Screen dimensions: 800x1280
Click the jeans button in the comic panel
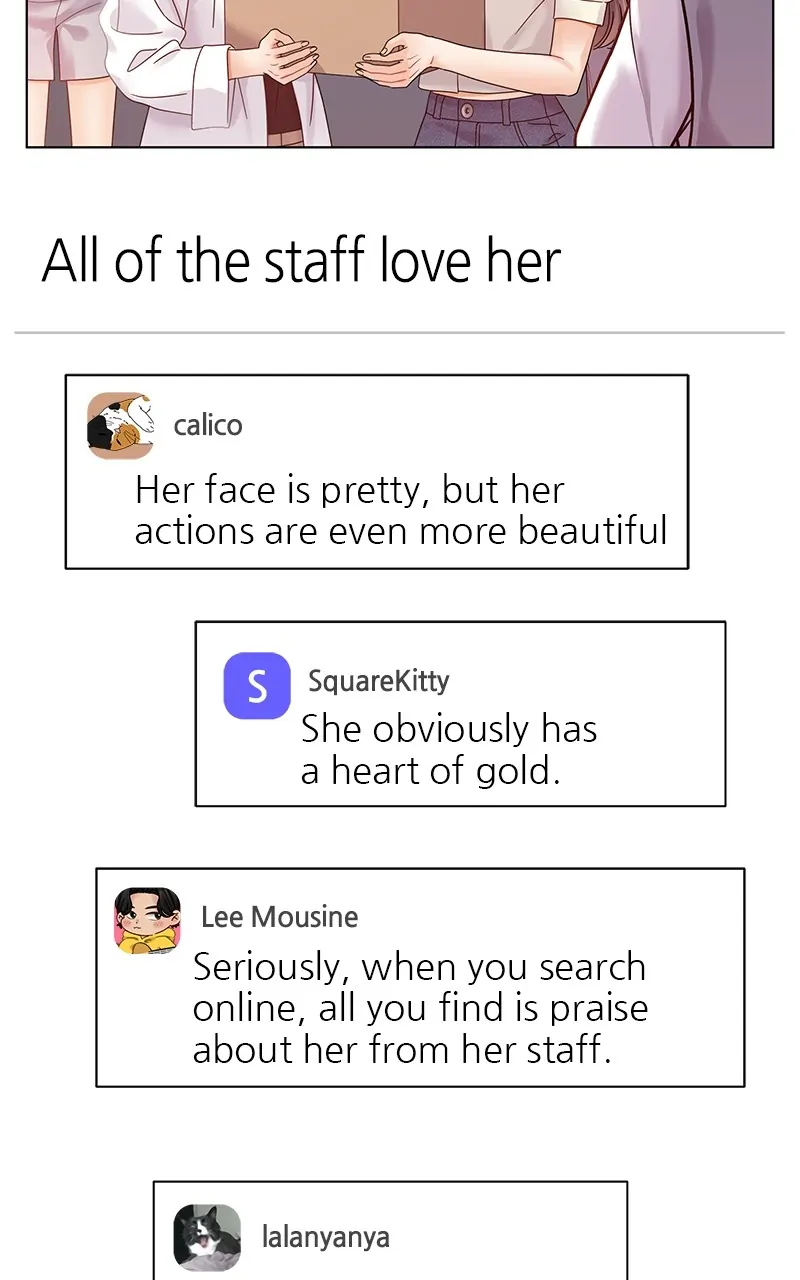click(x=466, y=109)
